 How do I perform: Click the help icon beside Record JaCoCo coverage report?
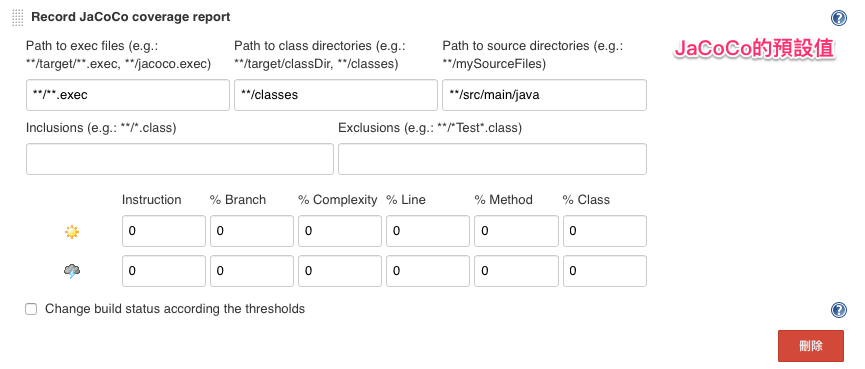[839, 18]
